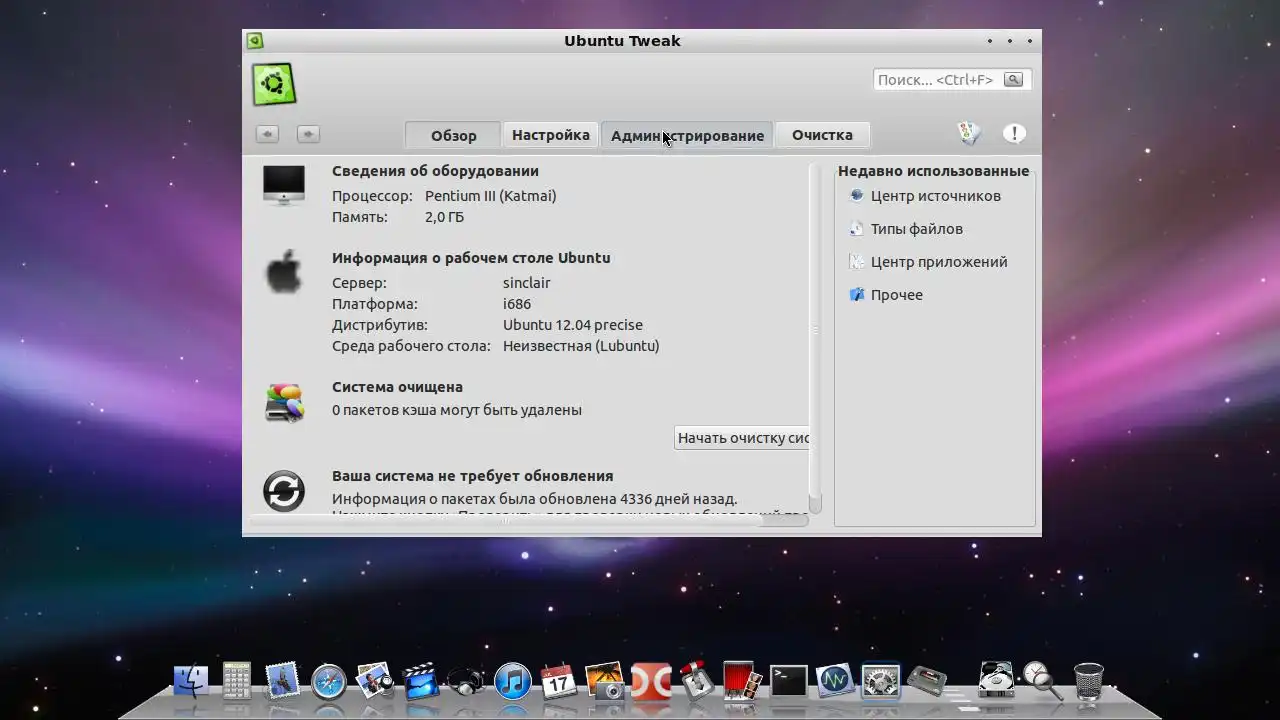The image size is (1280, 720).
Task: Open the hard drive icon in dock
Action: [x=996, y=680]
